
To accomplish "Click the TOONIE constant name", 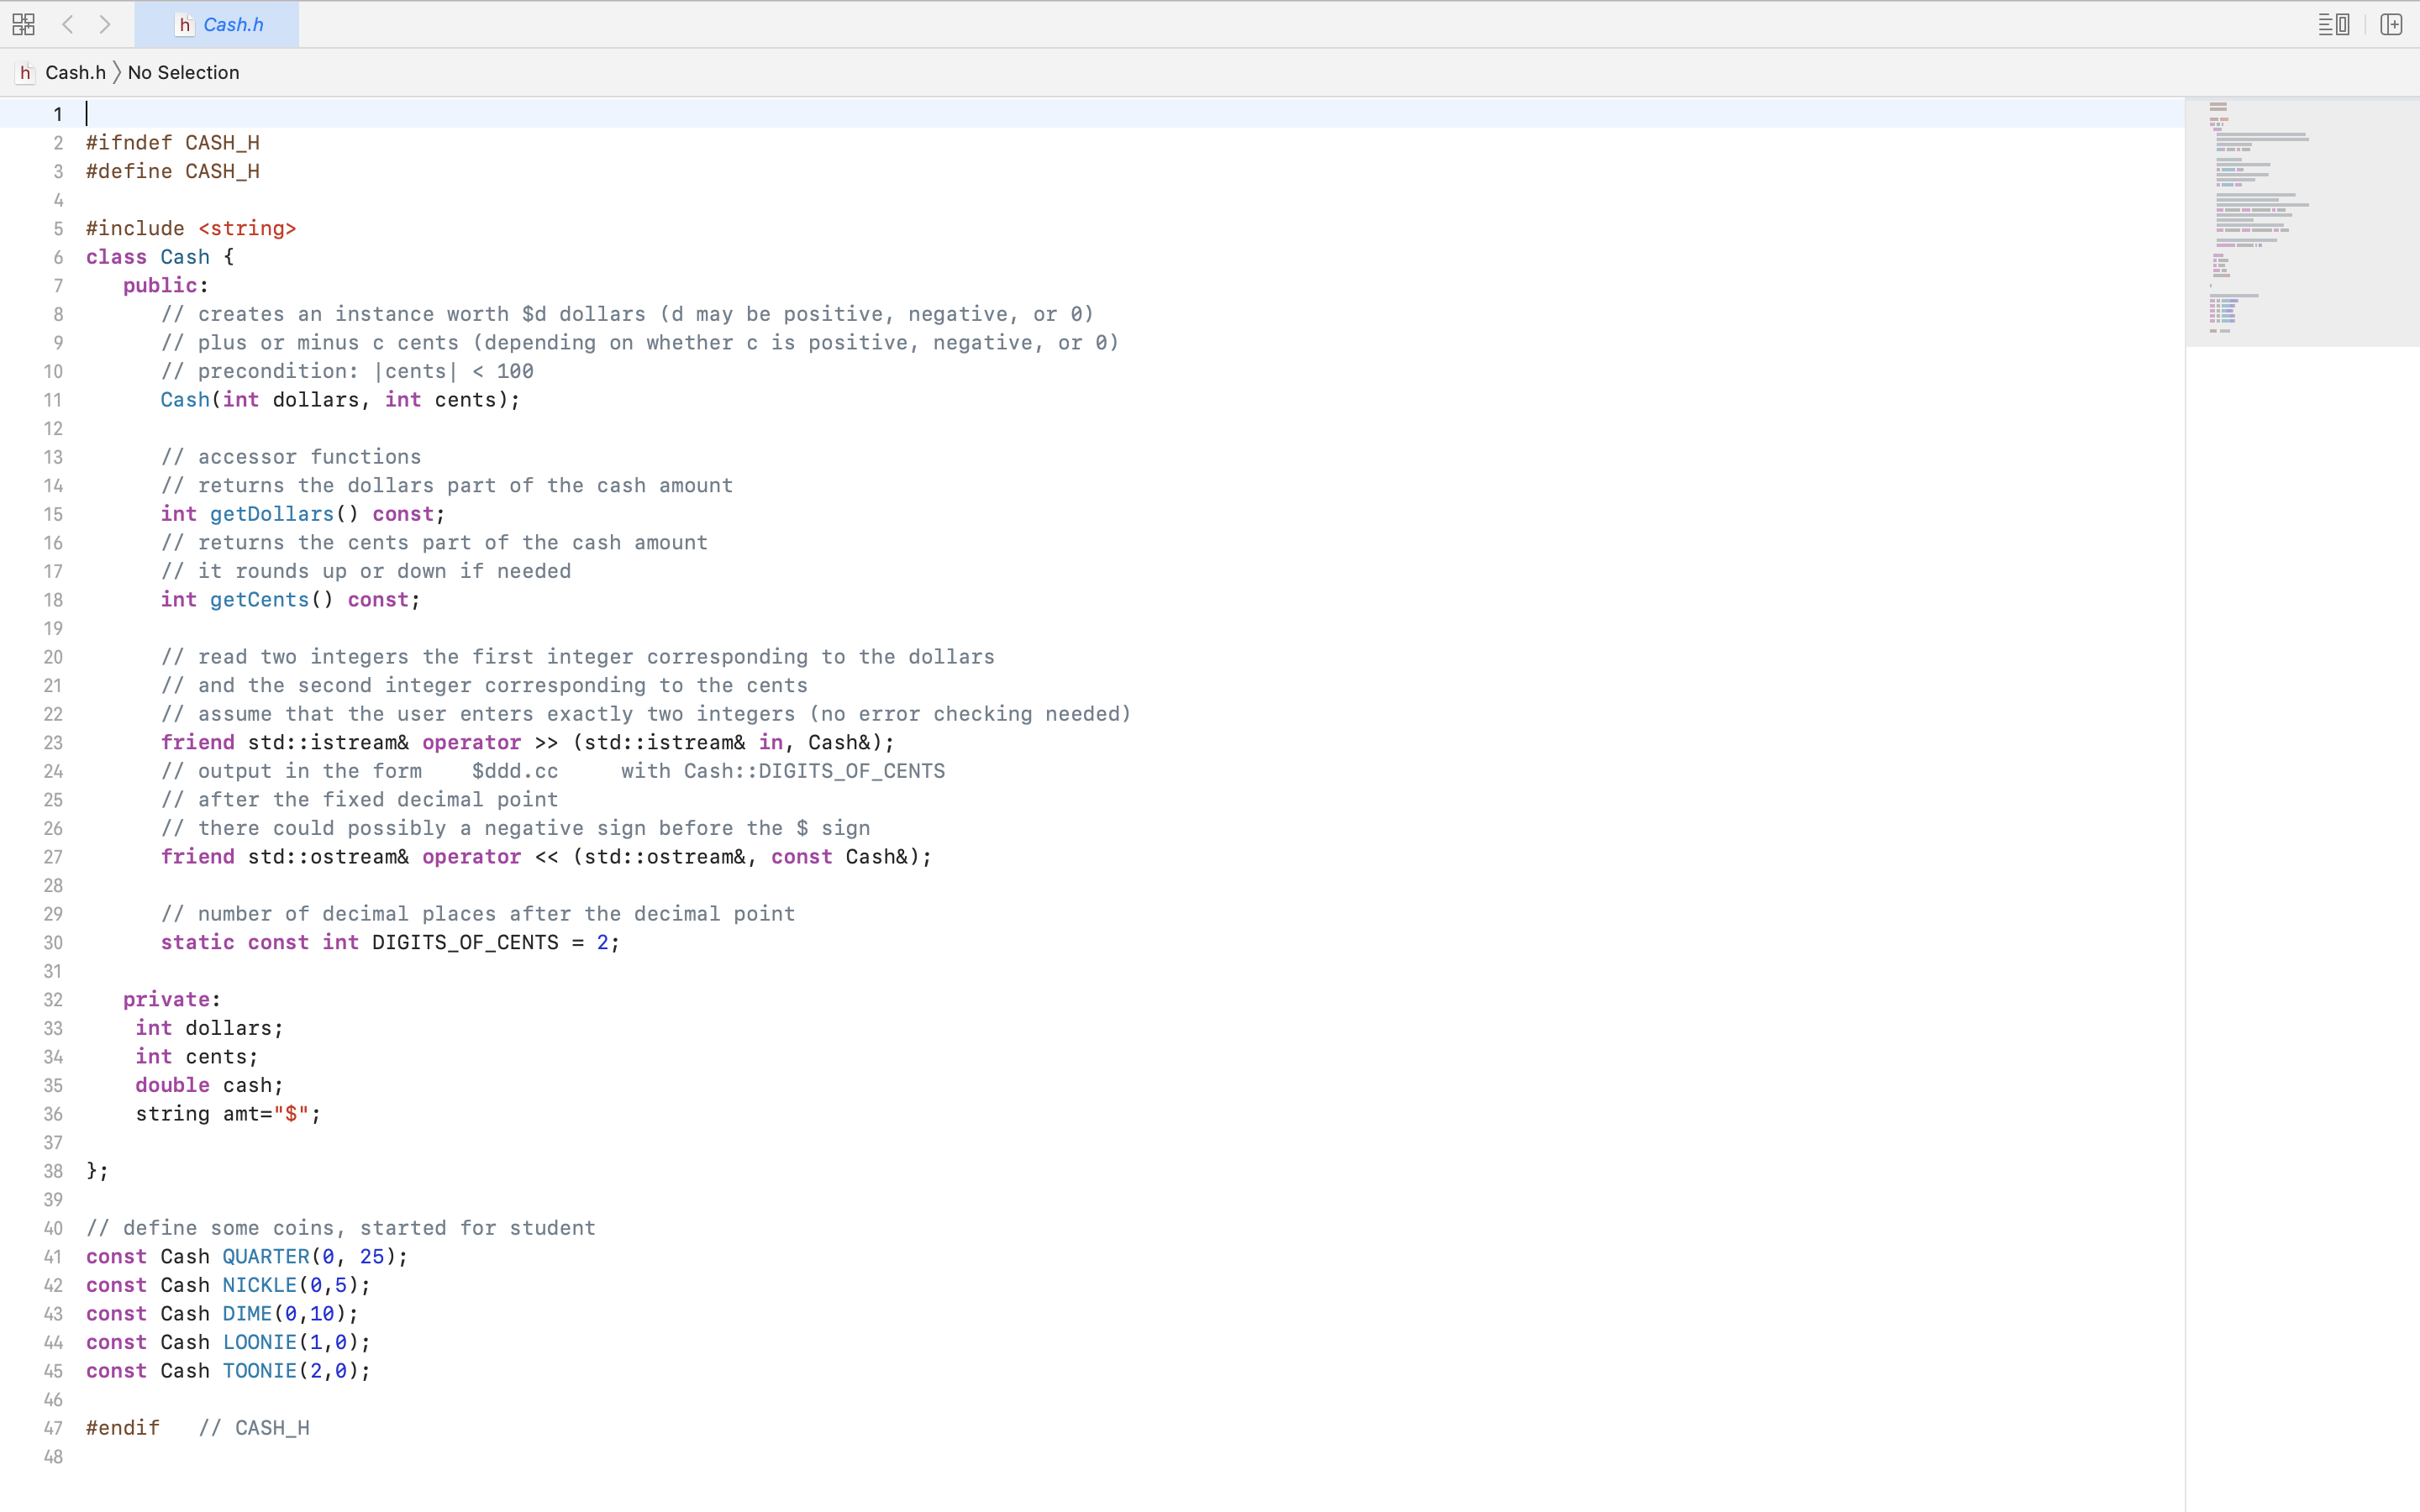I will click(259, 1371).
